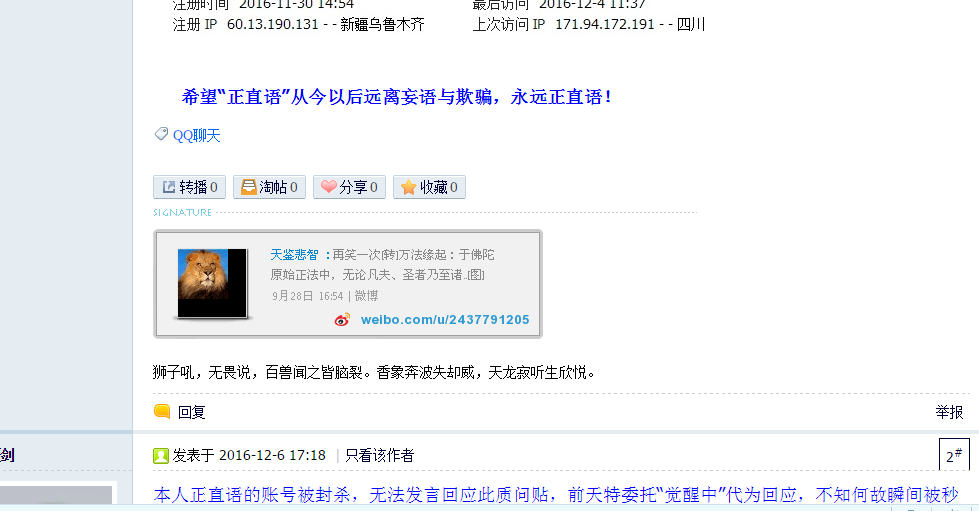
Task: Click 回复 to reply to post
Action: click(192, 412)
